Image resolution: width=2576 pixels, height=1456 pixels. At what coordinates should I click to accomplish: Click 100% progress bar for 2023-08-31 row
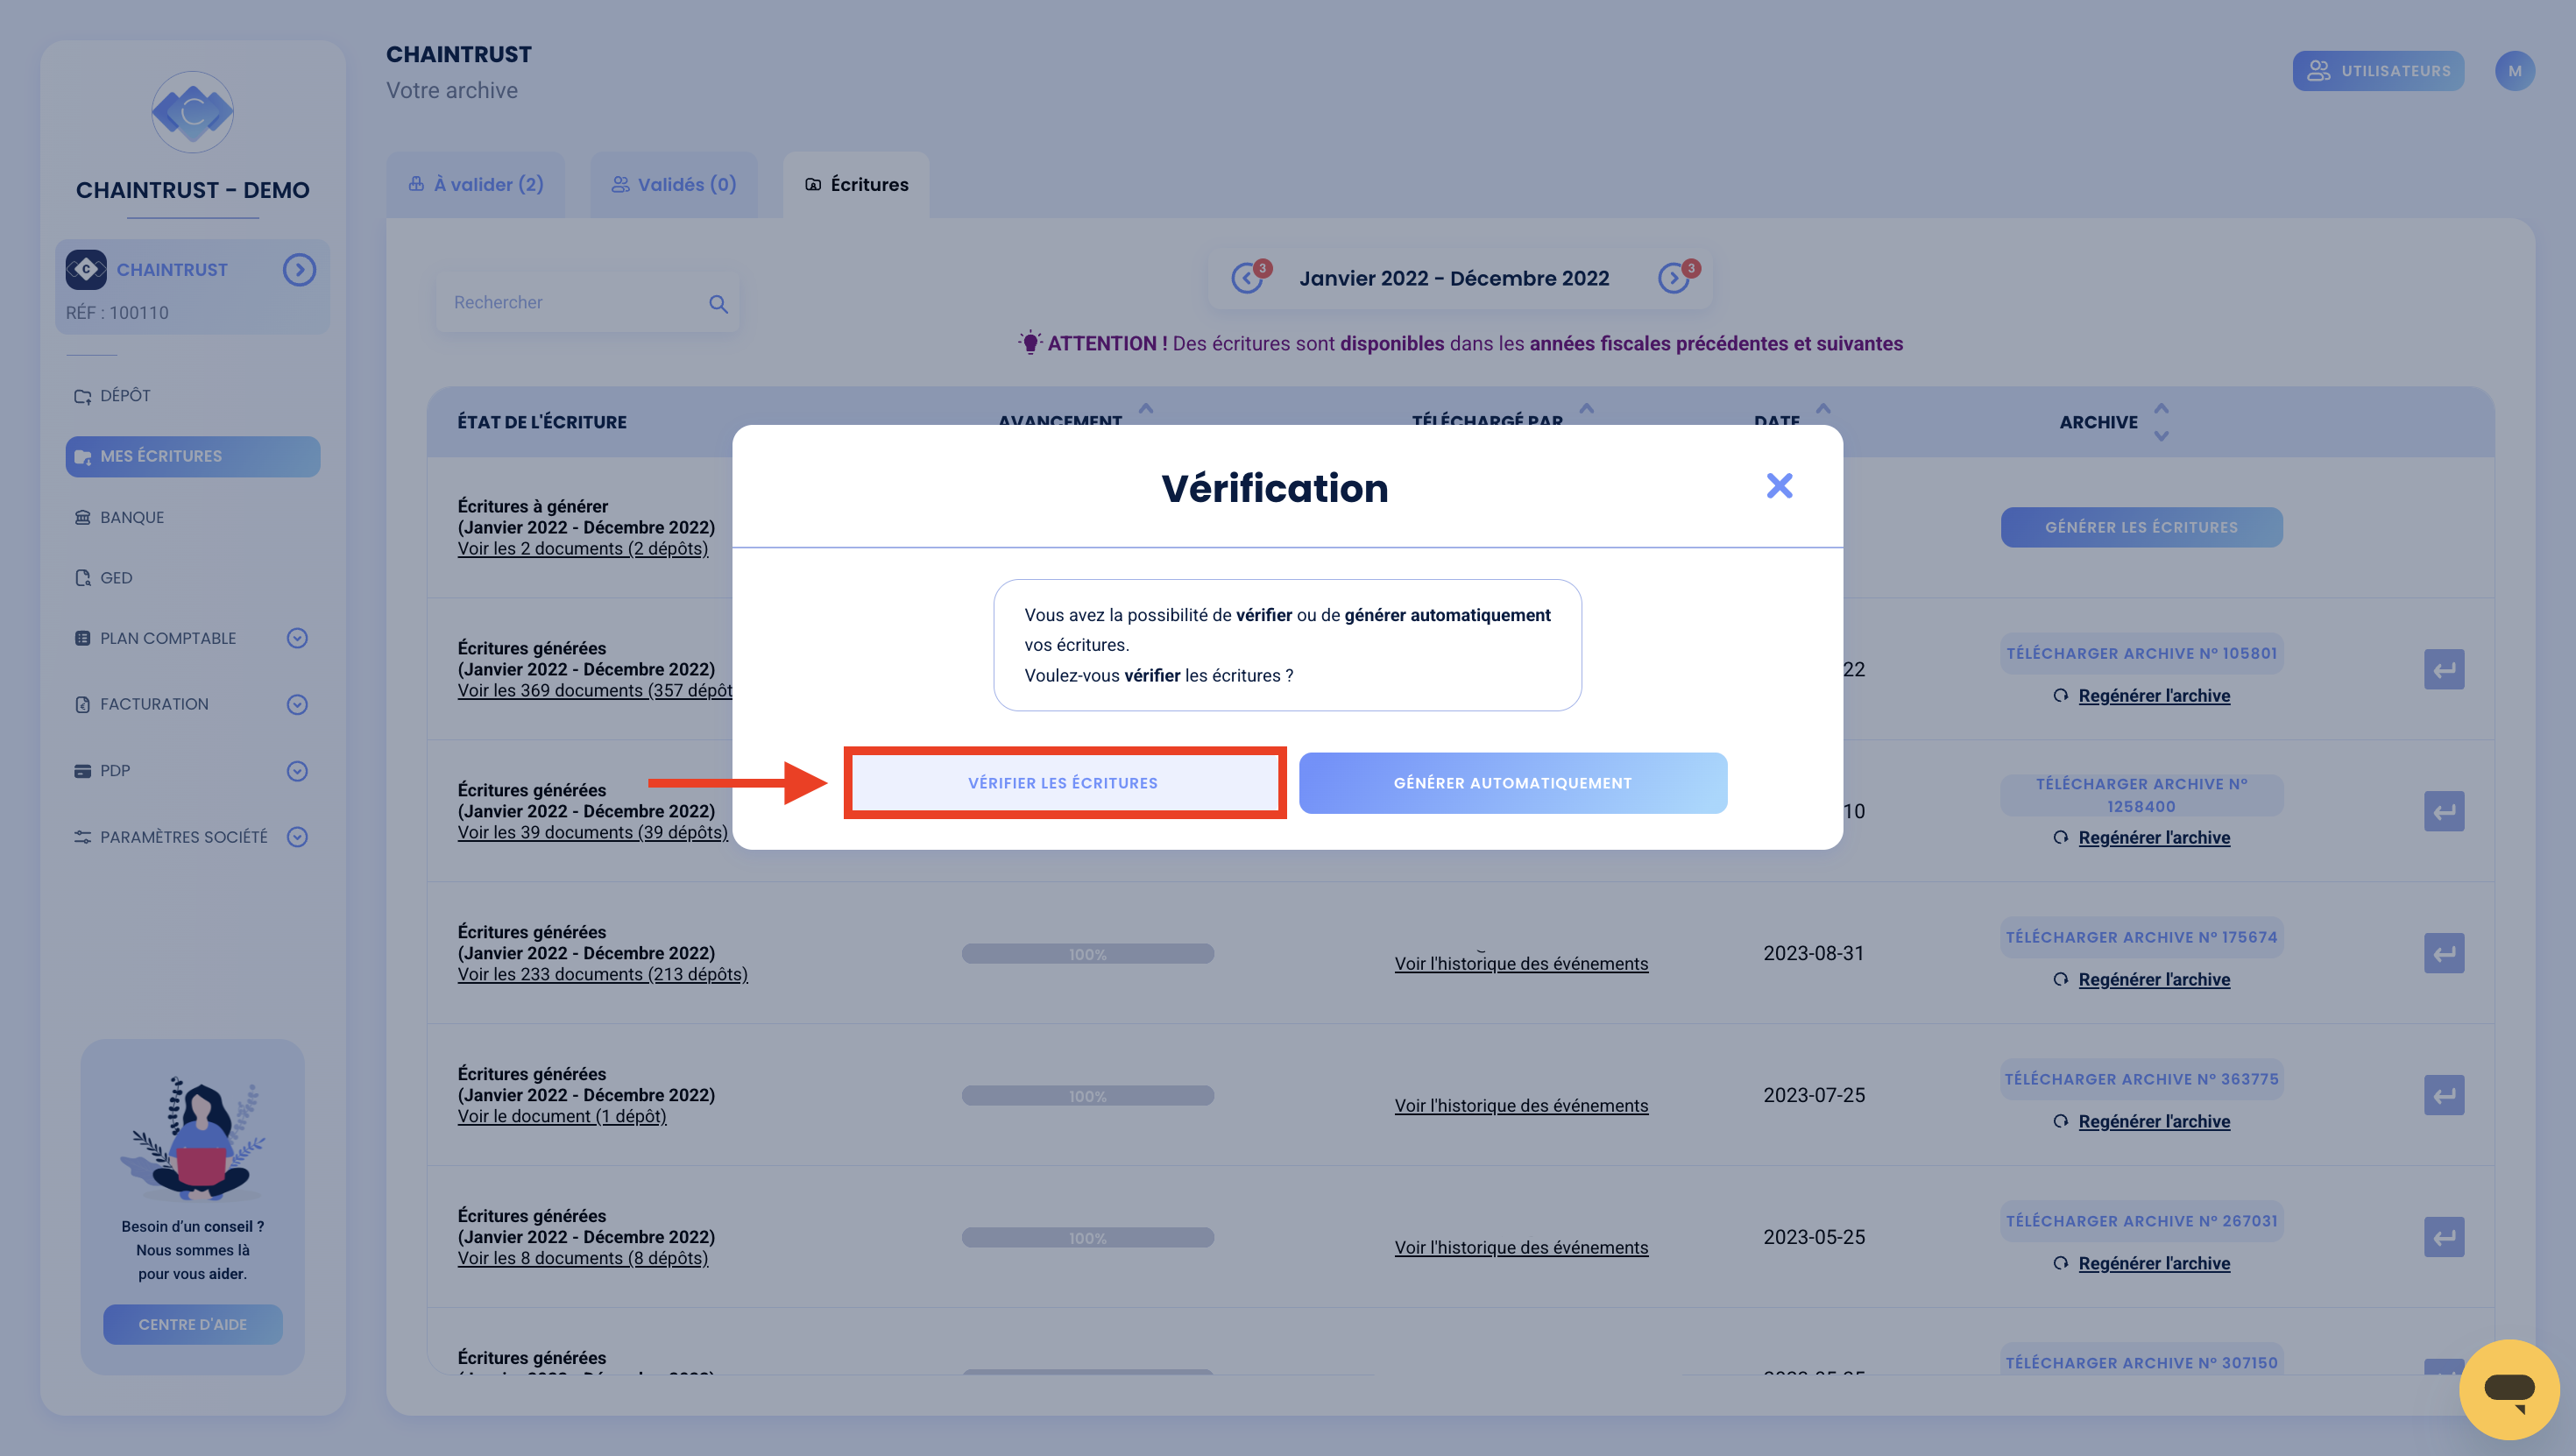point(1088,954)
